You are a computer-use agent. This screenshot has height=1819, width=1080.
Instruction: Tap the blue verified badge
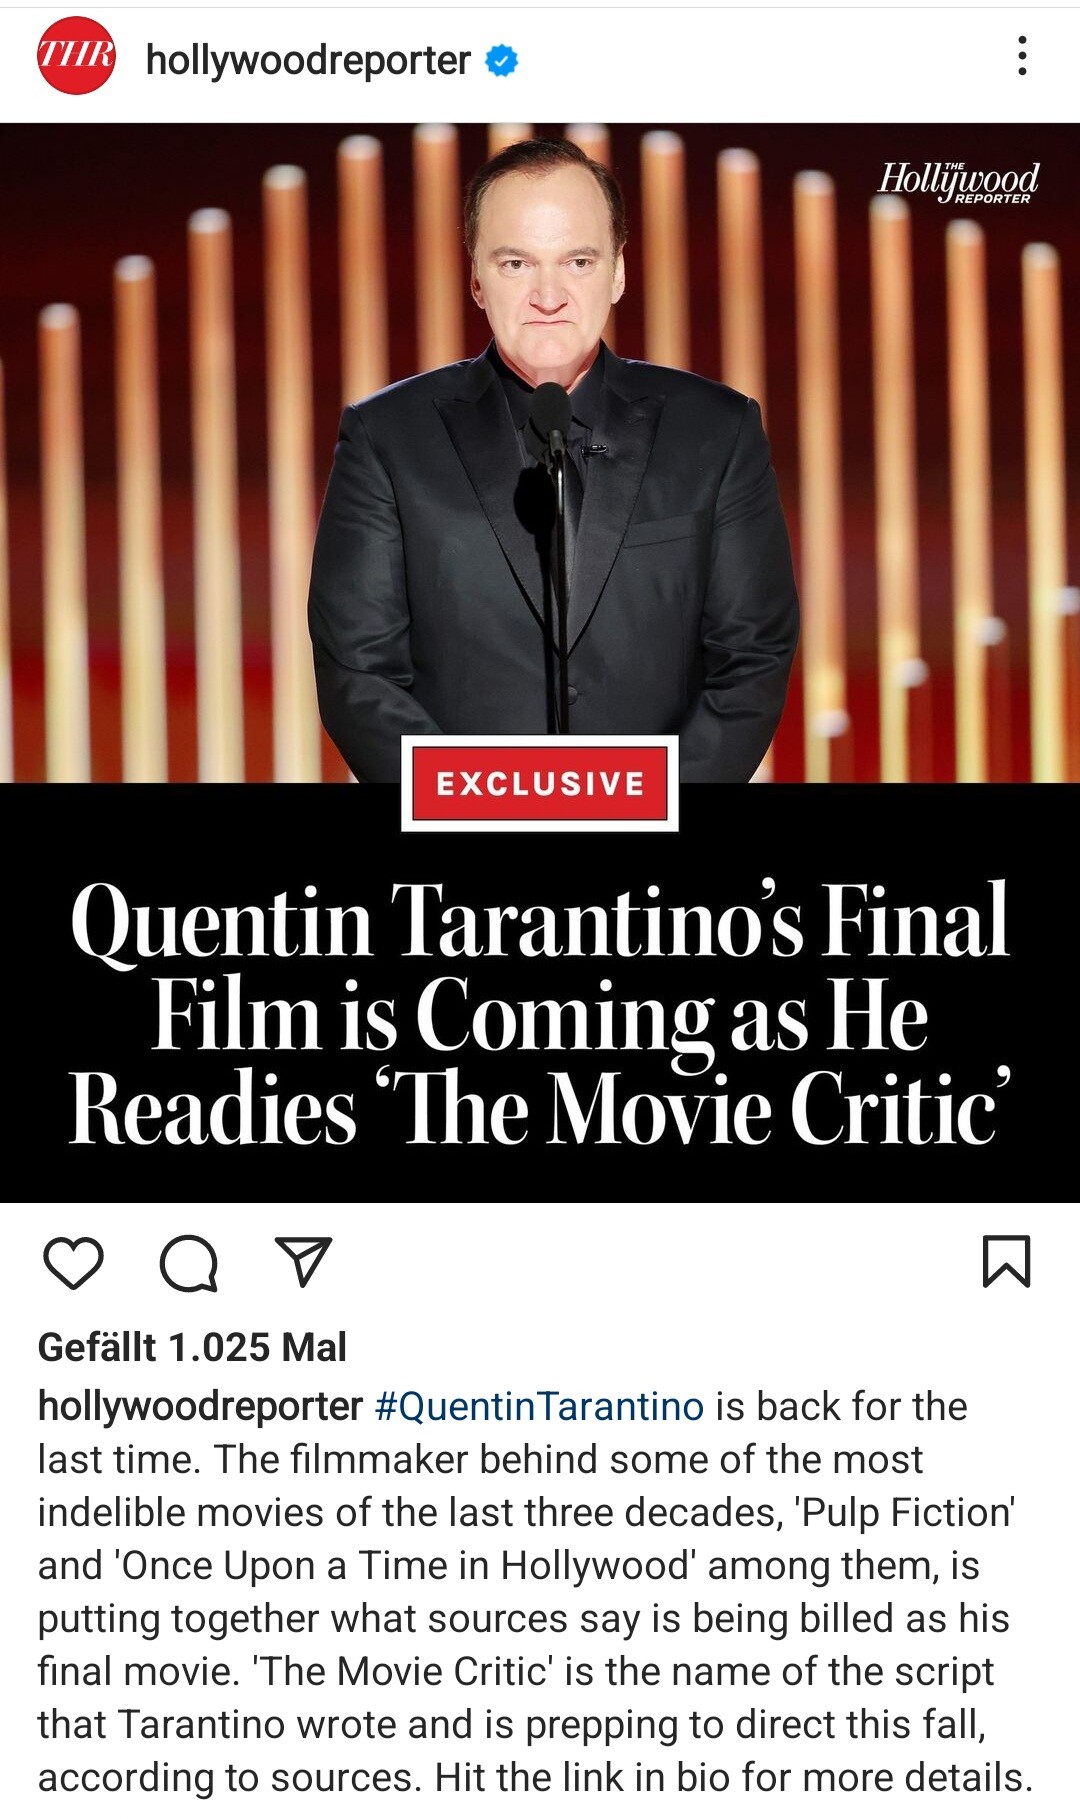pos(502,61)
